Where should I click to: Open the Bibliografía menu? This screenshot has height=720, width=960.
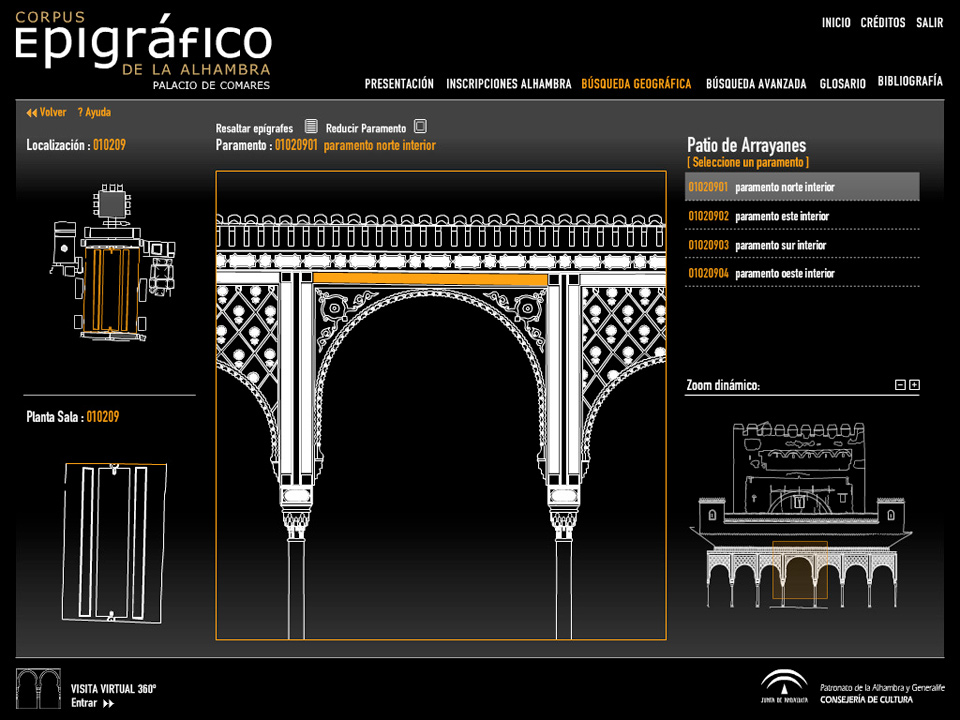910,81
